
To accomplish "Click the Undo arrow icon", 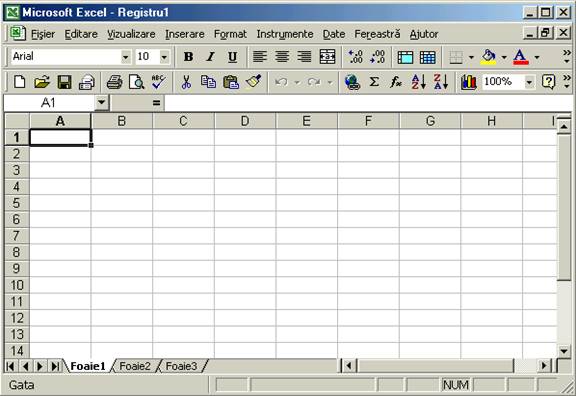I will pos(281,82).
